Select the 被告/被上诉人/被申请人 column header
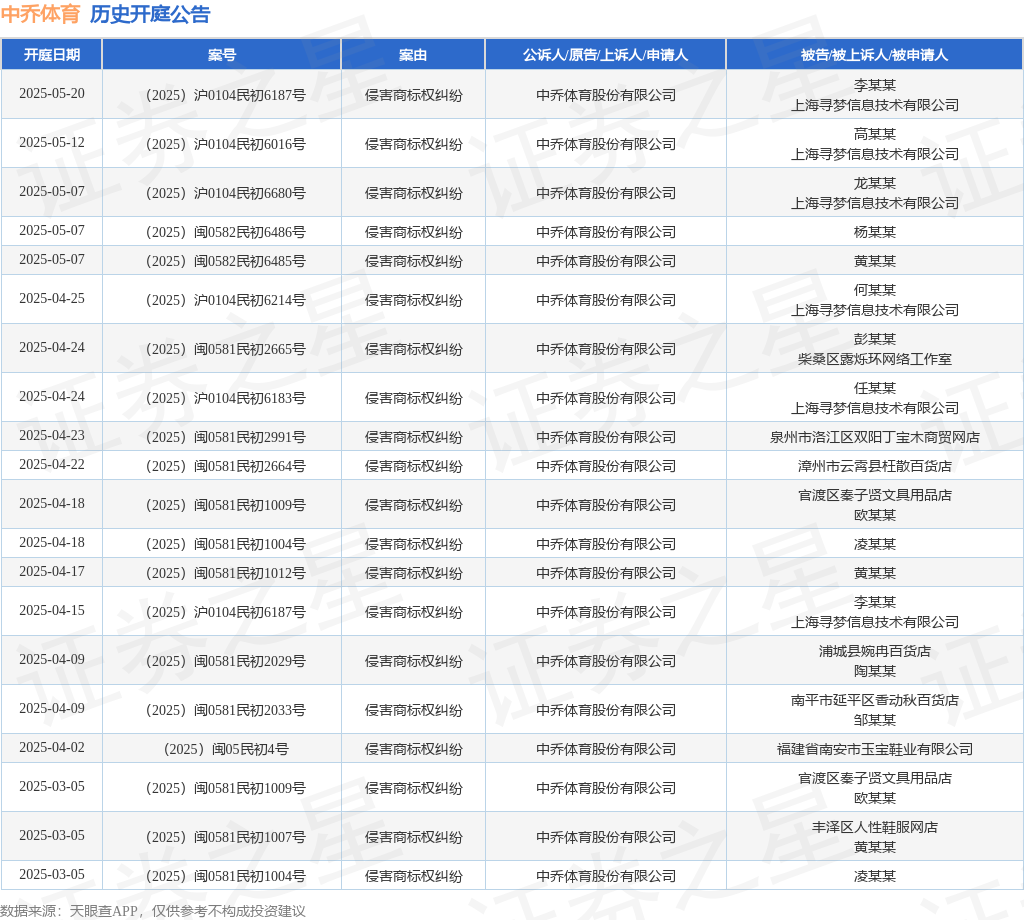The height and width of the screenshot is (920, 1024). 874,55
